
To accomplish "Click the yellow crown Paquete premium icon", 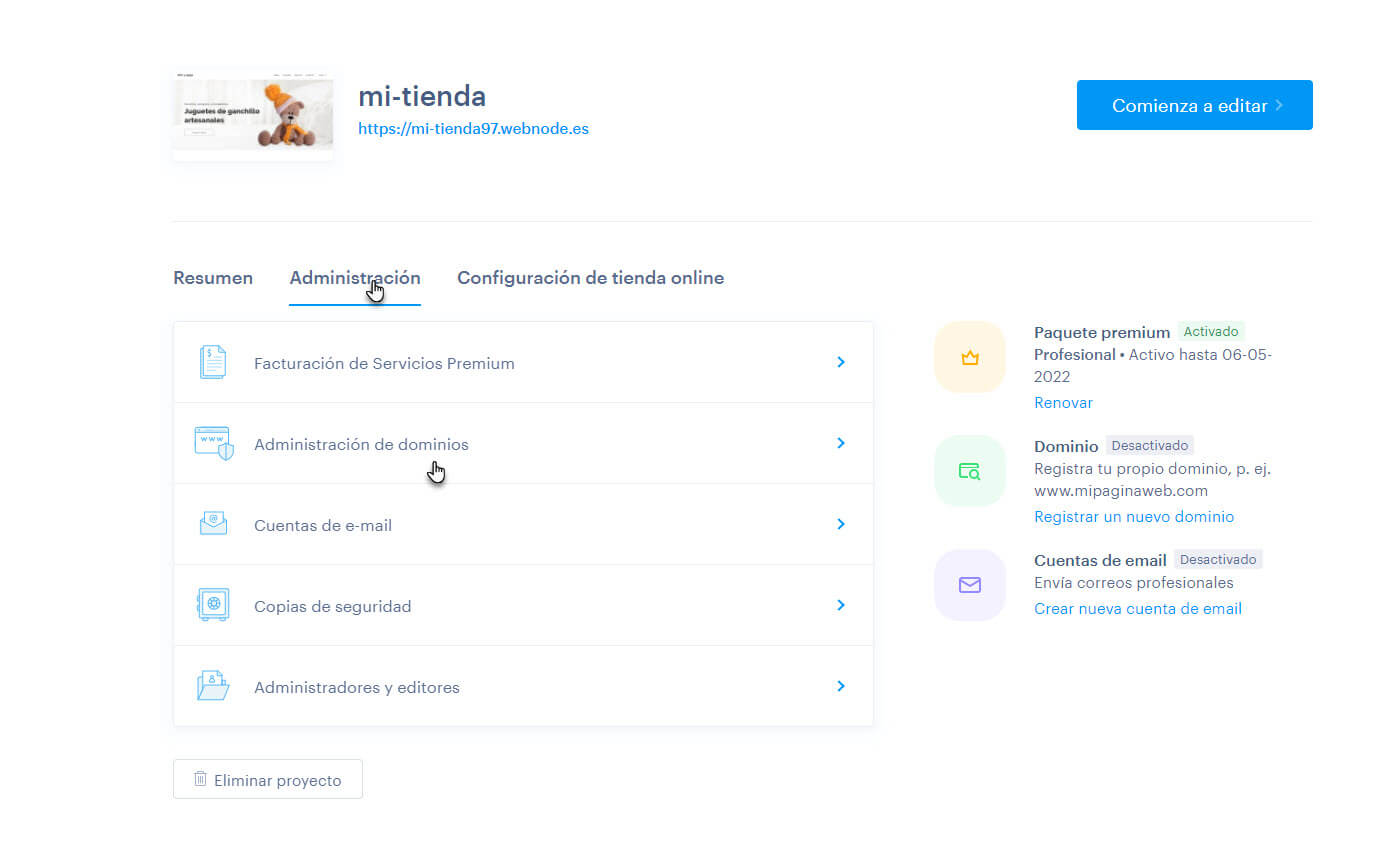I will click(969, 356).
